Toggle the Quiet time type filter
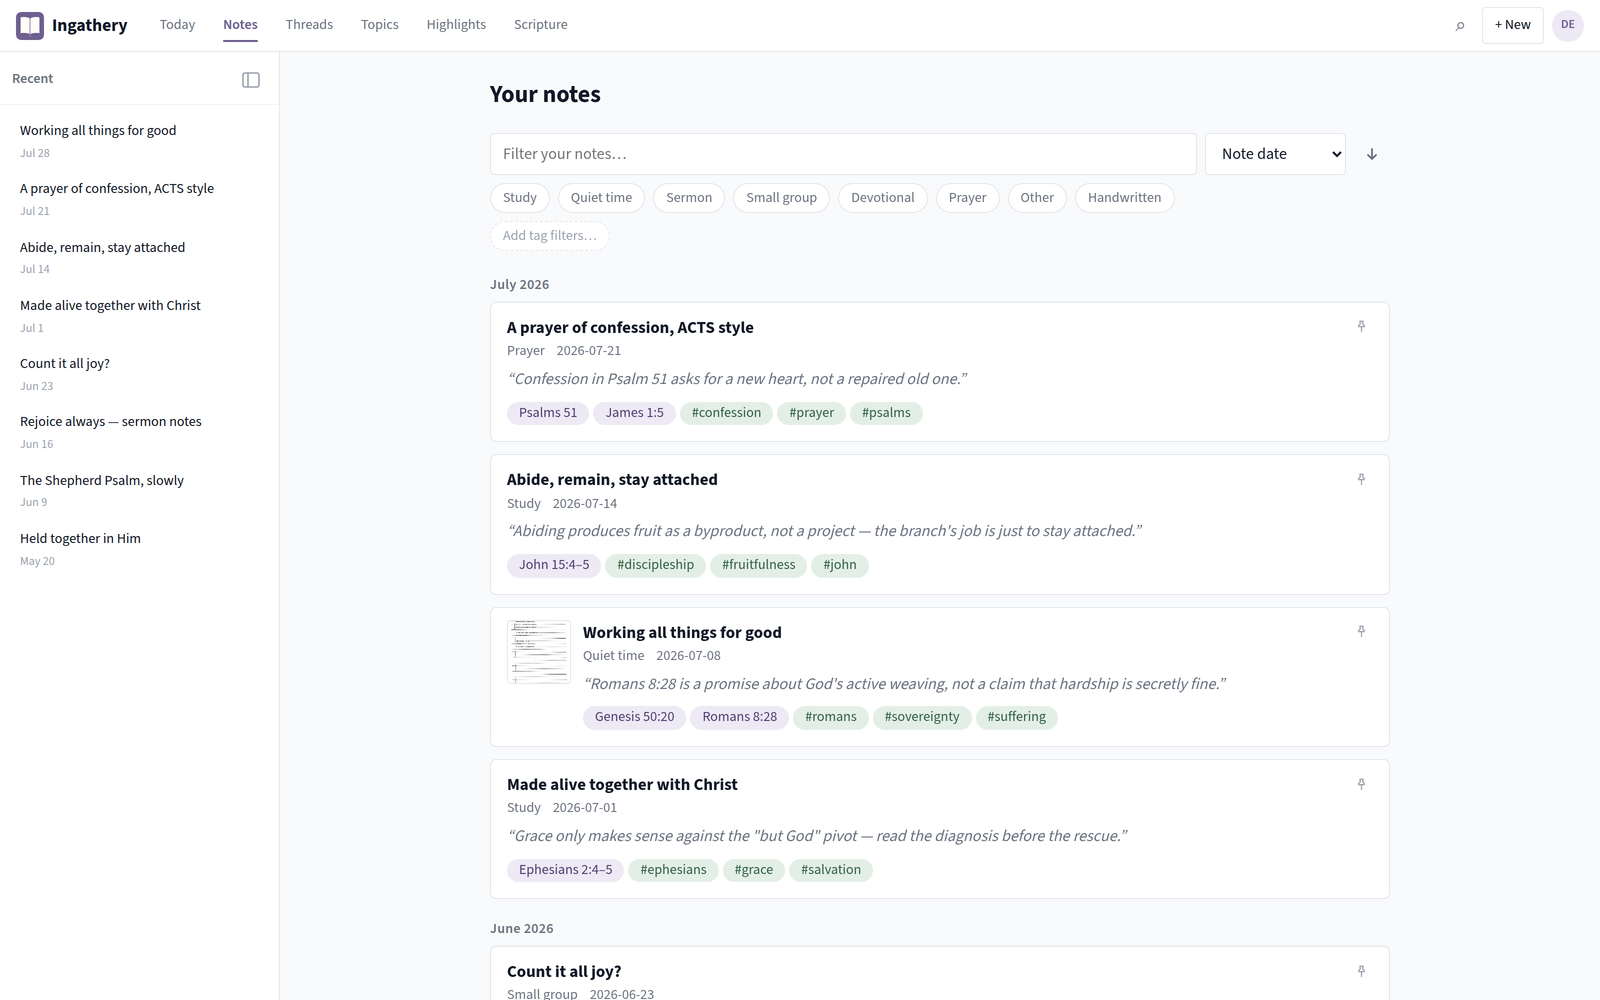 point(601,198)
